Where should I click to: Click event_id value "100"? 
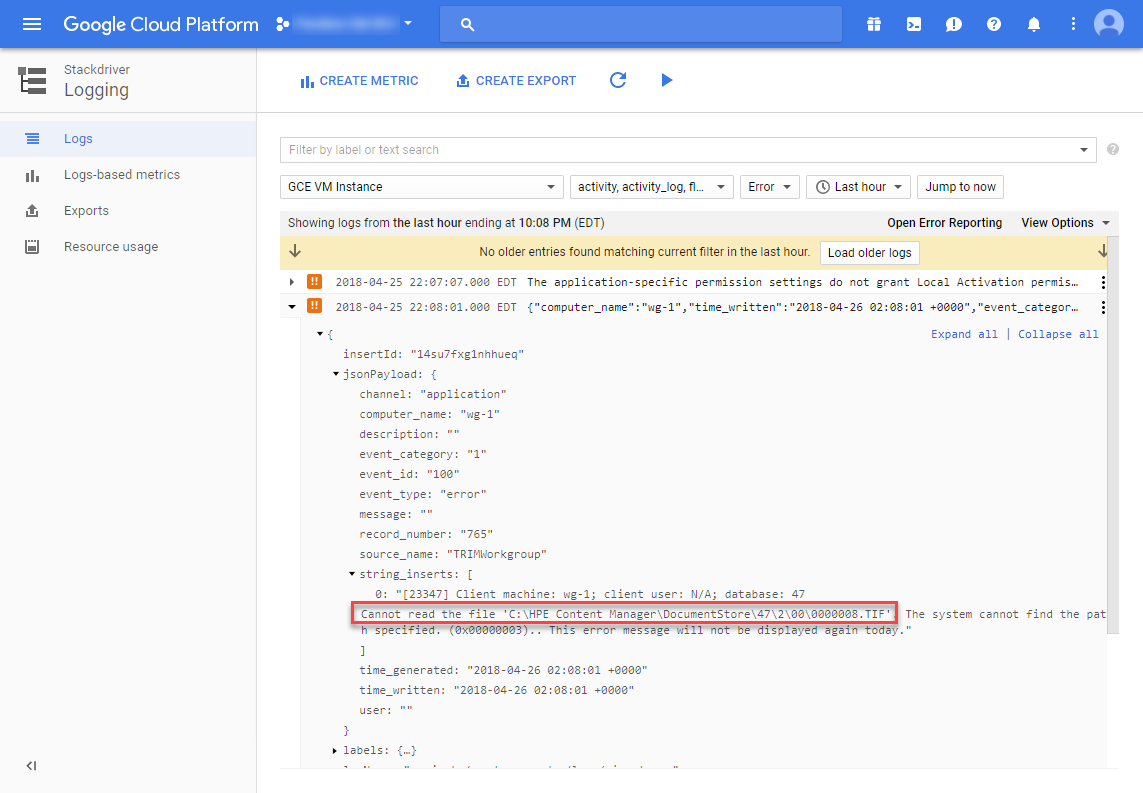tap(443, 474)
